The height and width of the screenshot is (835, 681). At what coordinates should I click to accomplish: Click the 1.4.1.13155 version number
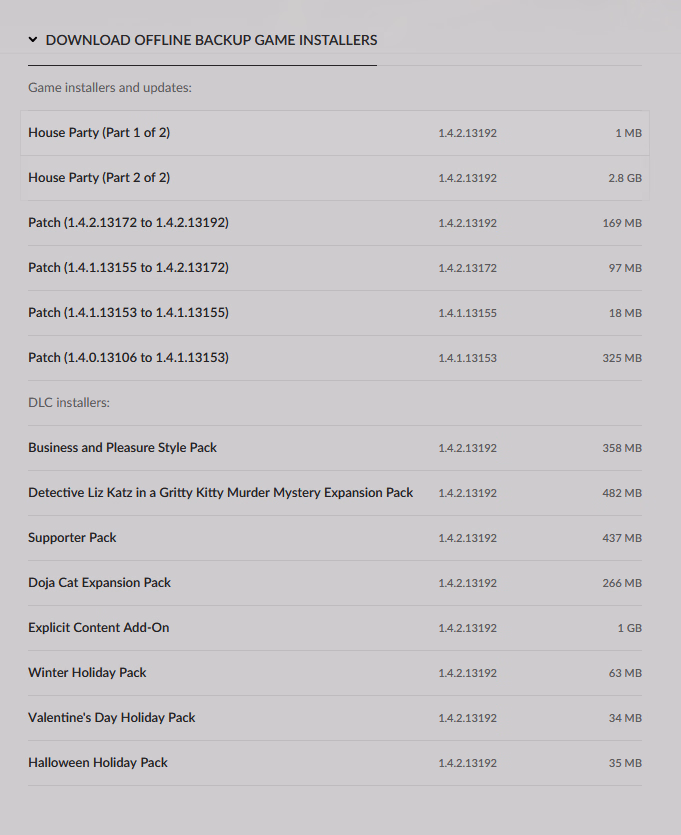click(x=467, y=313)
